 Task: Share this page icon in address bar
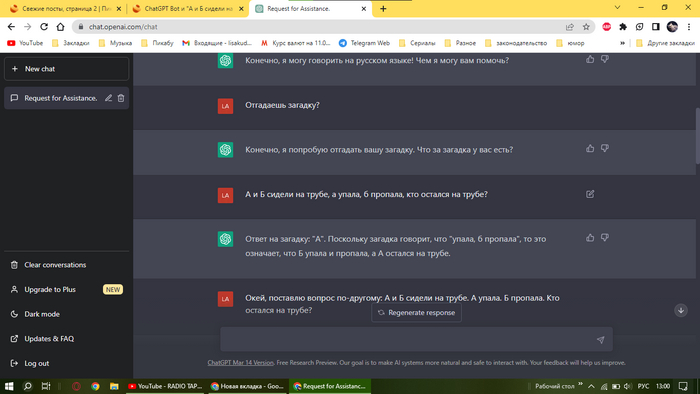(x=570, y=27)
